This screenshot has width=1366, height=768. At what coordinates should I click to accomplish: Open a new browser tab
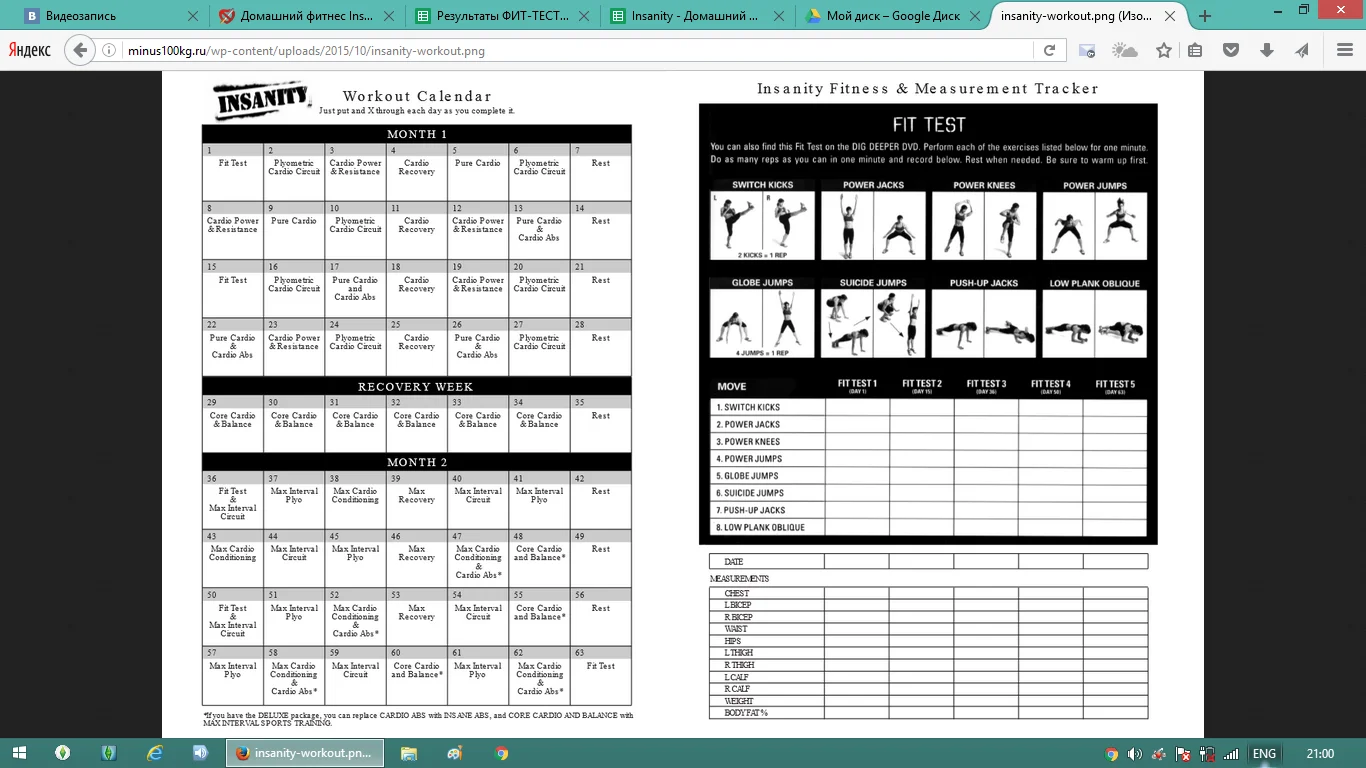[x=1205, y=16]
